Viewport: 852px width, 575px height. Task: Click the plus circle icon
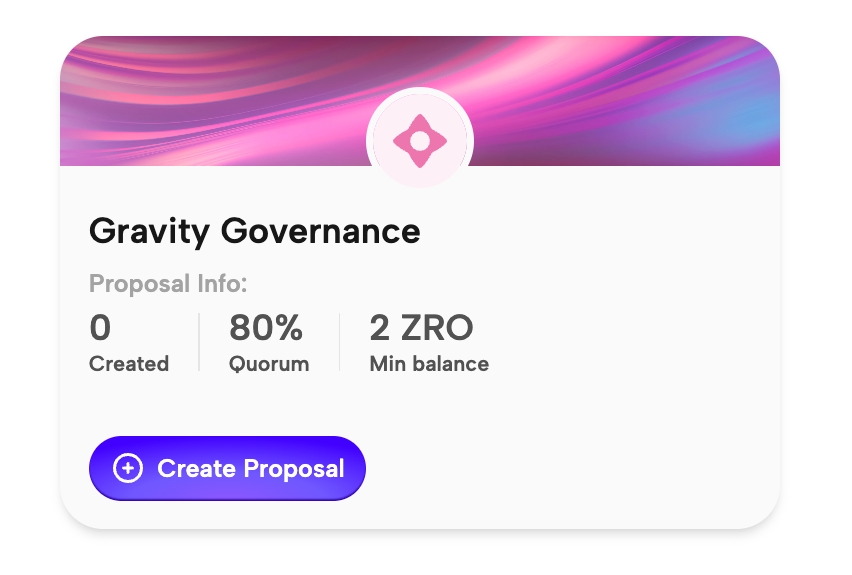(128, 468)
